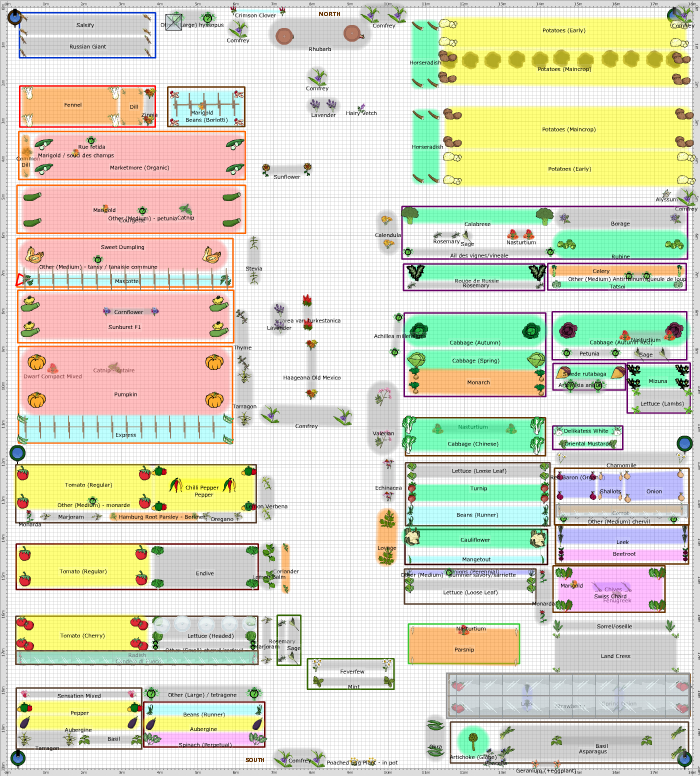
Task: Select the 'Tomato (Cherry)' label
Action: [82, 635]
